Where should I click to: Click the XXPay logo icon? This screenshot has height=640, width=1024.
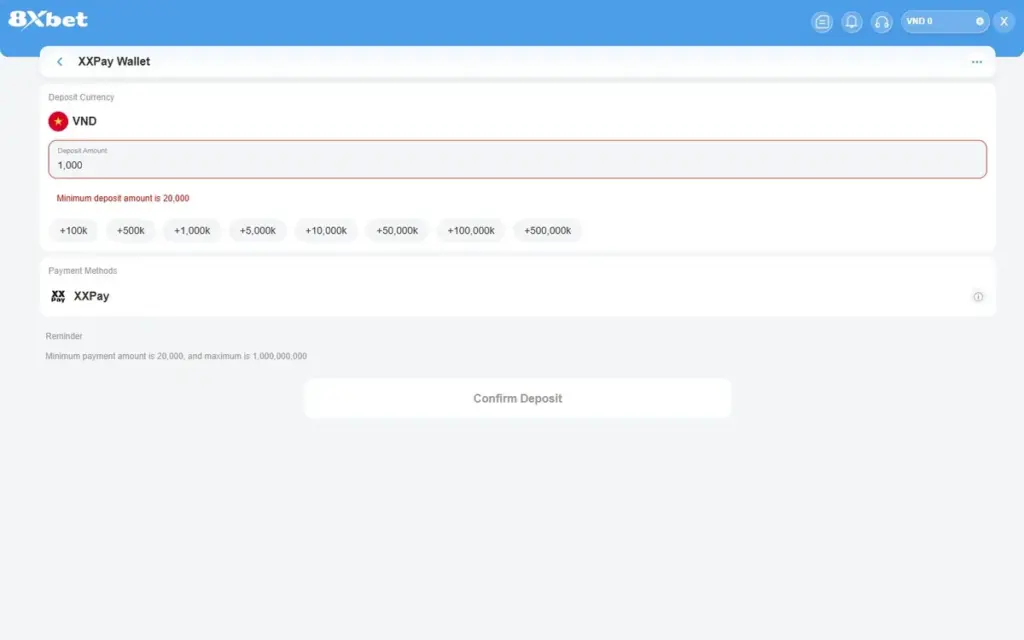coord(58,296)
